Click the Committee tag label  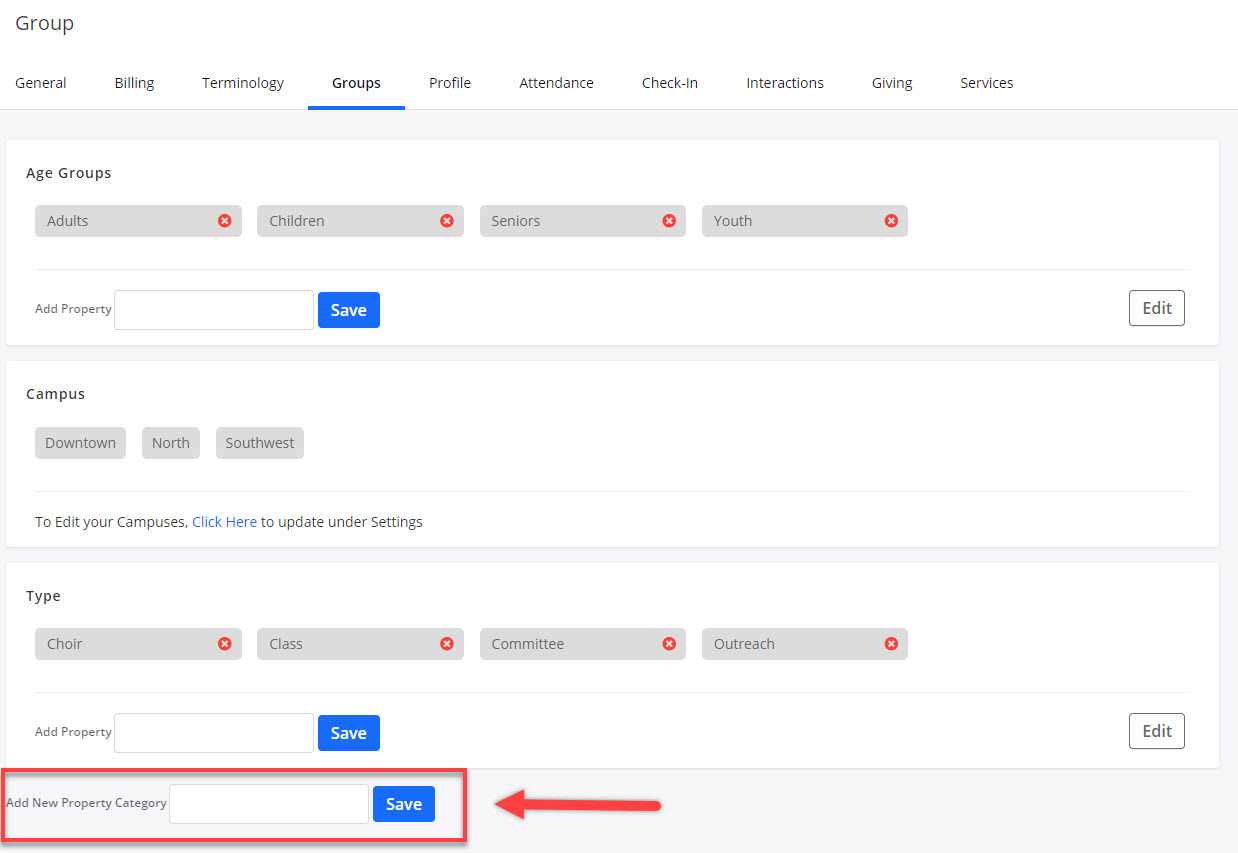click(x=528, y=644)
